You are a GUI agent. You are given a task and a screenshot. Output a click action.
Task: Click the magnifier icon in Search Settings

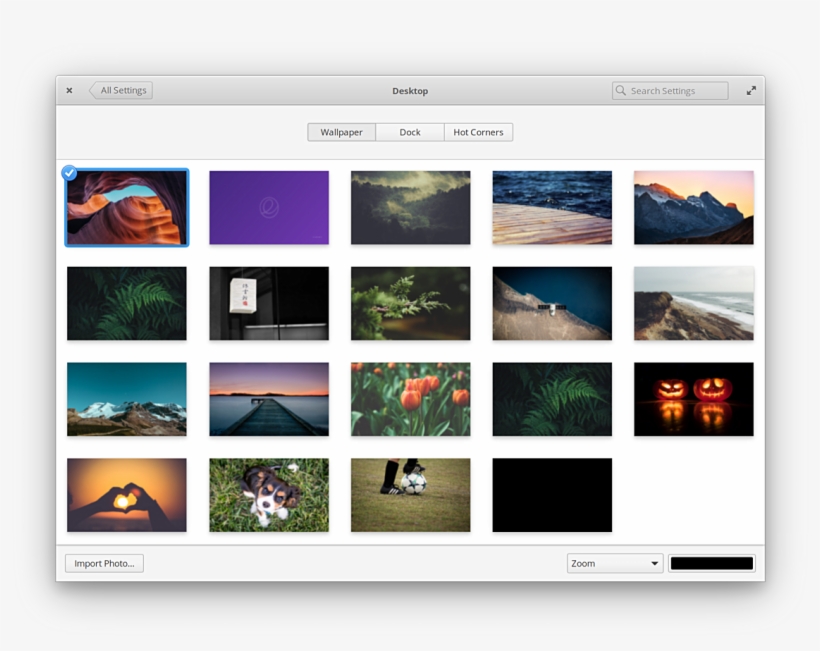coord(621,90)
